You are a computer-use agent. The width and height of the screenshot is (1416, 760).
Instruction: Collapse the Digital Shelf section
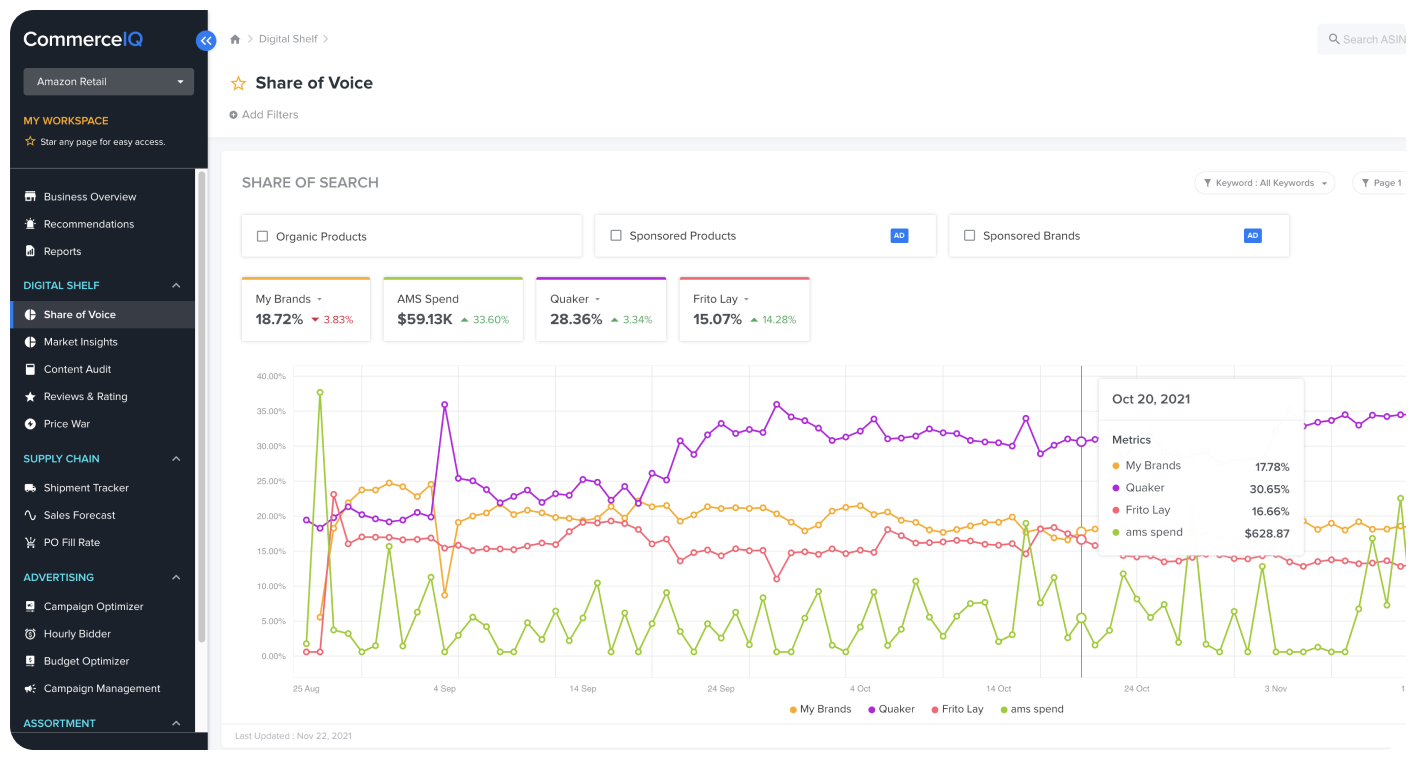click(x=176, y=286)
